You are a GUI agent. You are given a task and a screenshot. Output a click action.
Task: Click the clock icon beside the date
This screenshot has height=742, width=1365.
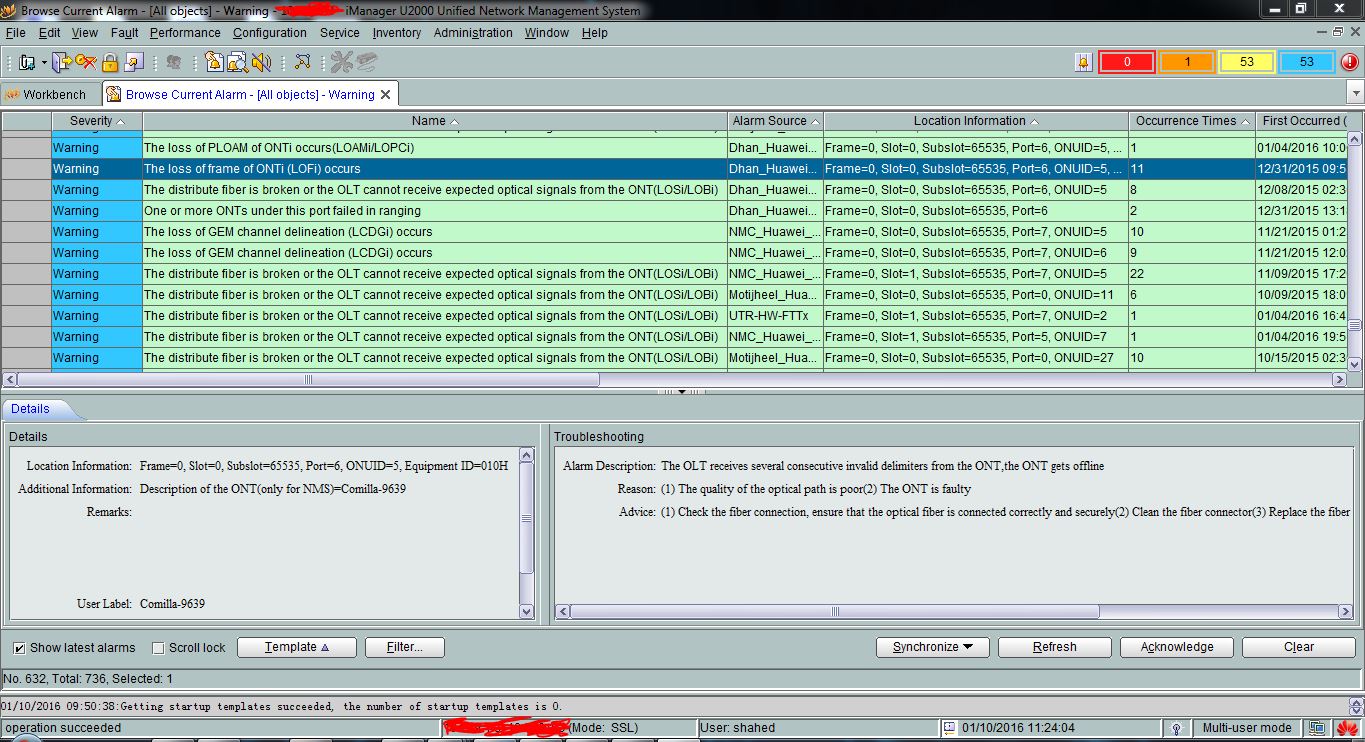click(x=950, y=728)
